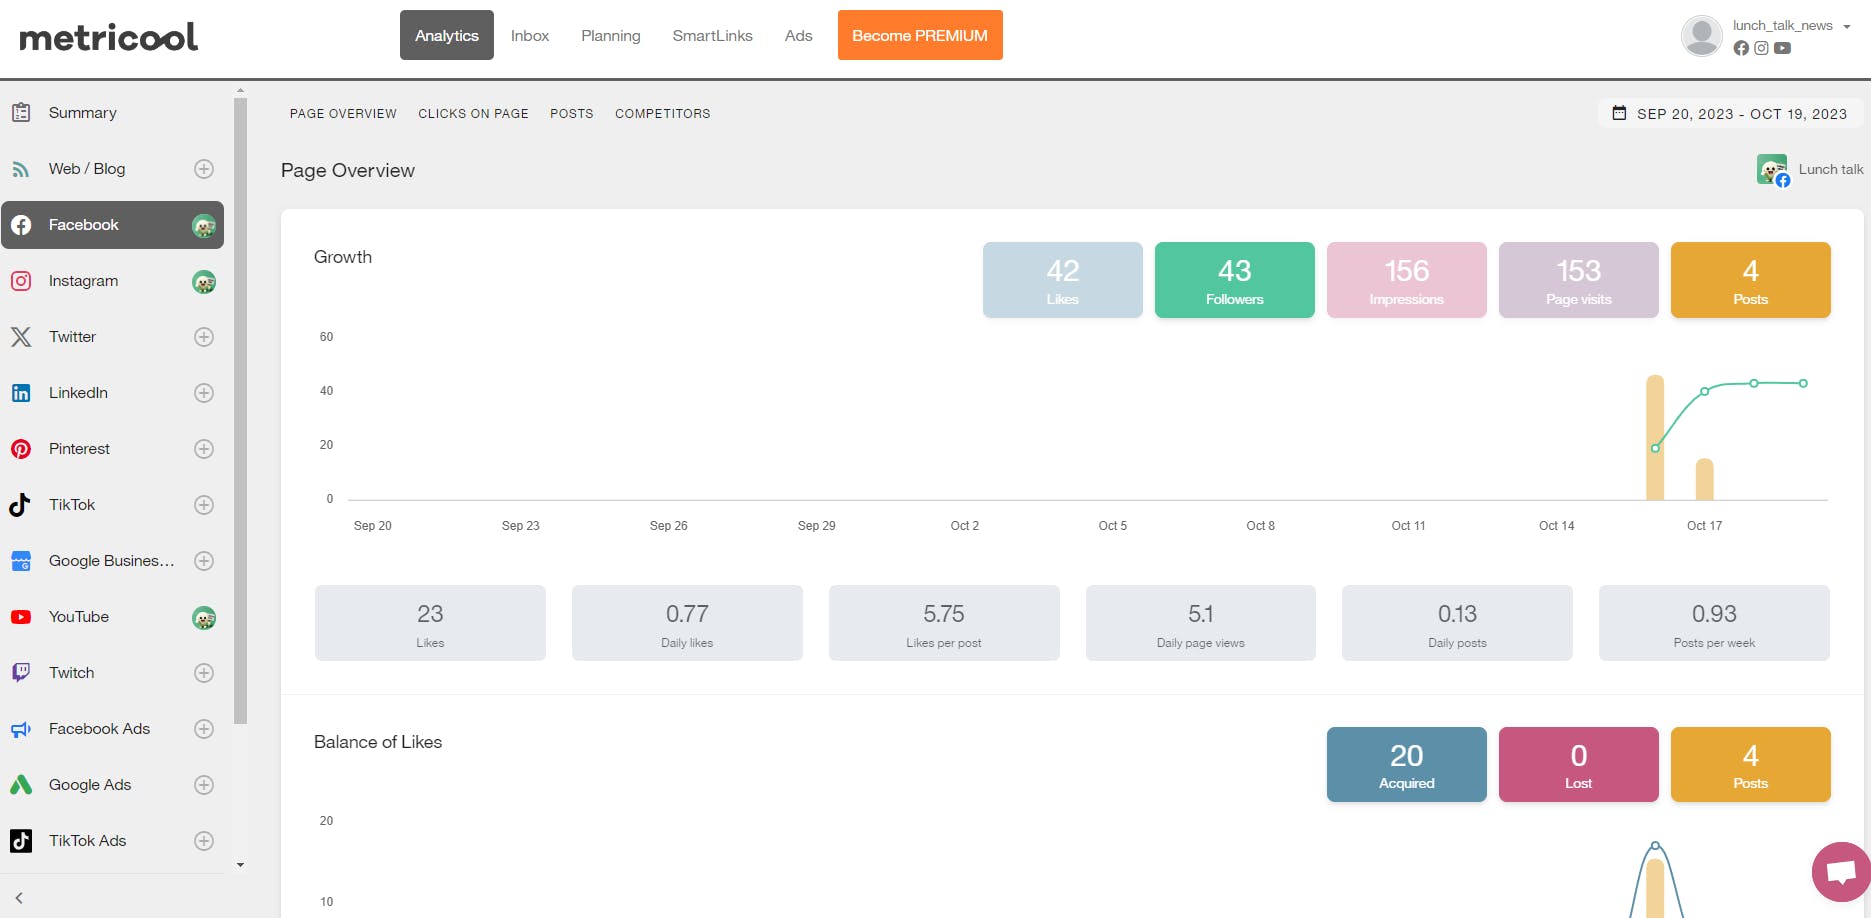Click the Instagram profile avatar in sidebar
The width and height of the screenshot is (1871, 918).
204,282
